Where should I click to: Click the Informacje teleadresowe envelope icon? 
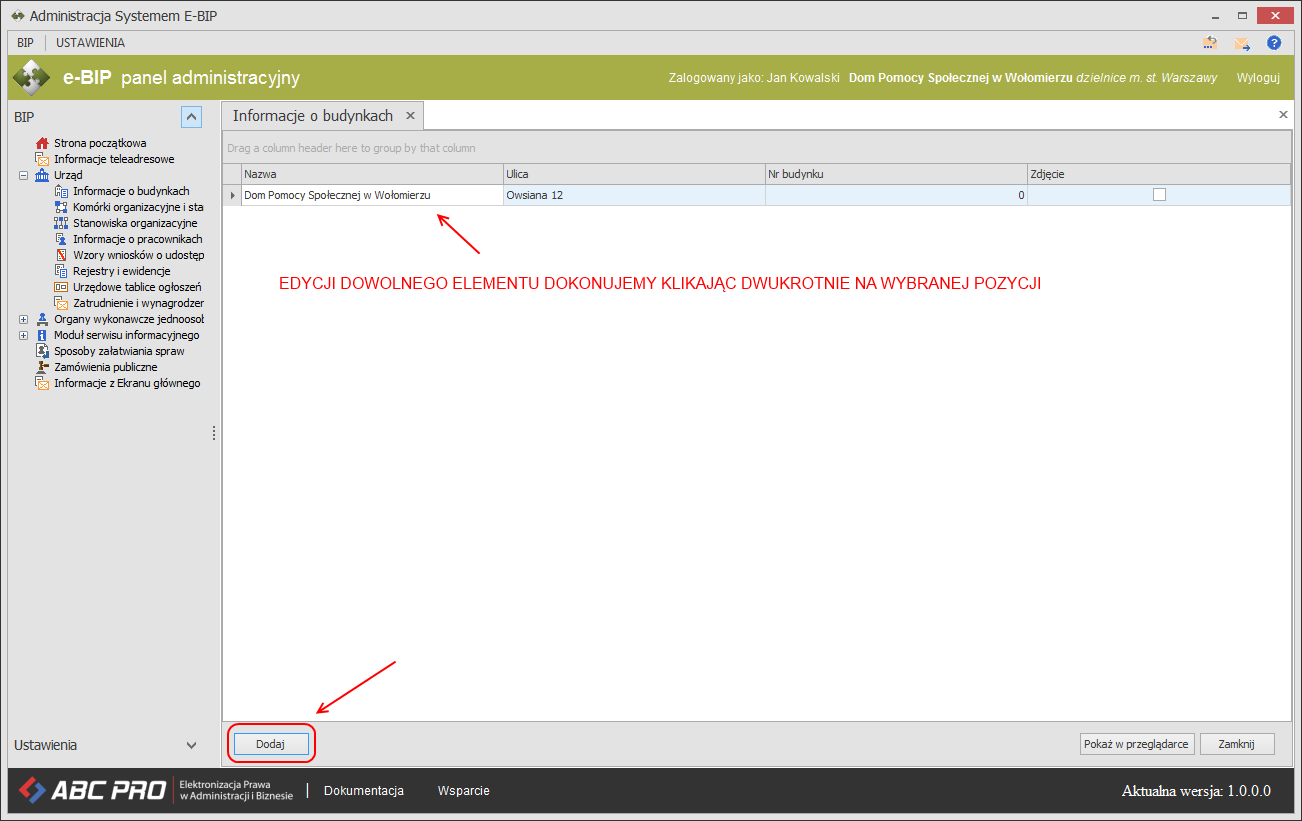pyautogui.click(x=42, y=159)
